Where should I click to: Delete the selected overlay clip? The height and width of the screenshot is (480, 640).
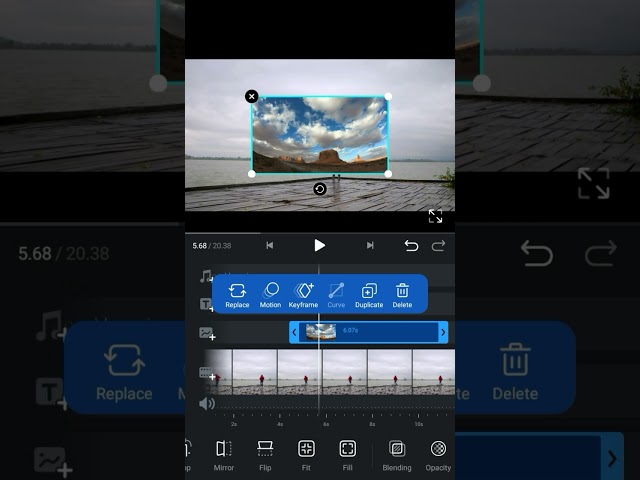(402, 296)
